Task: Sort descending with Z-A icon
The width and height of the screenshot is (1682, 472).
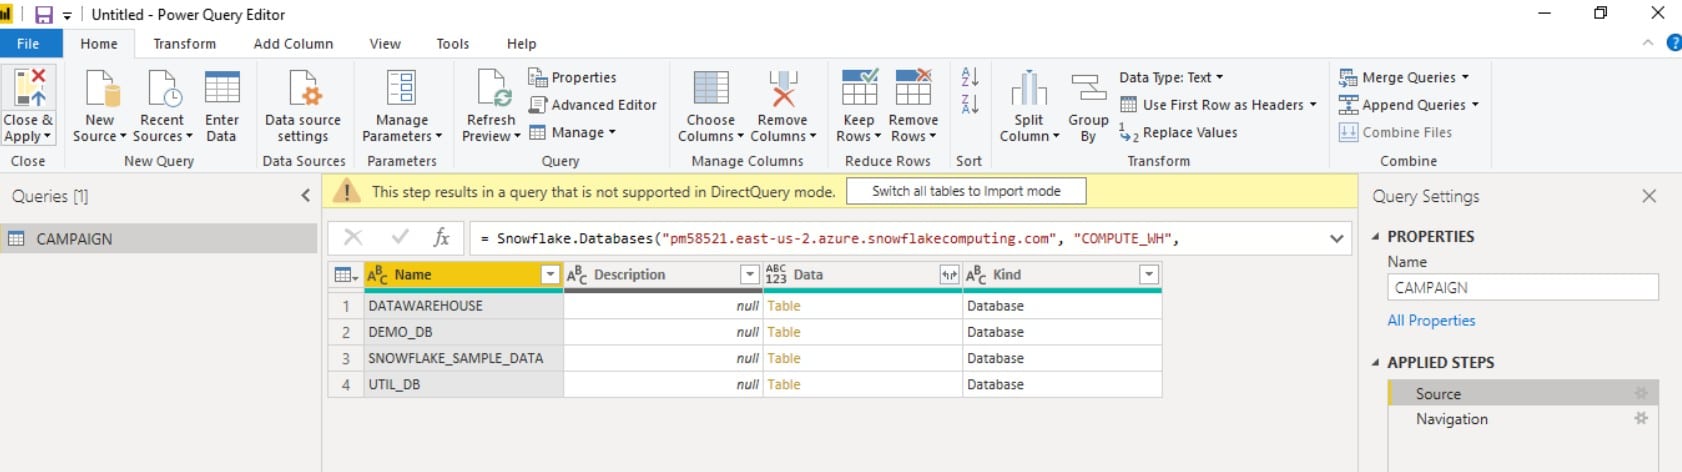Action: (x=969, y=104)
